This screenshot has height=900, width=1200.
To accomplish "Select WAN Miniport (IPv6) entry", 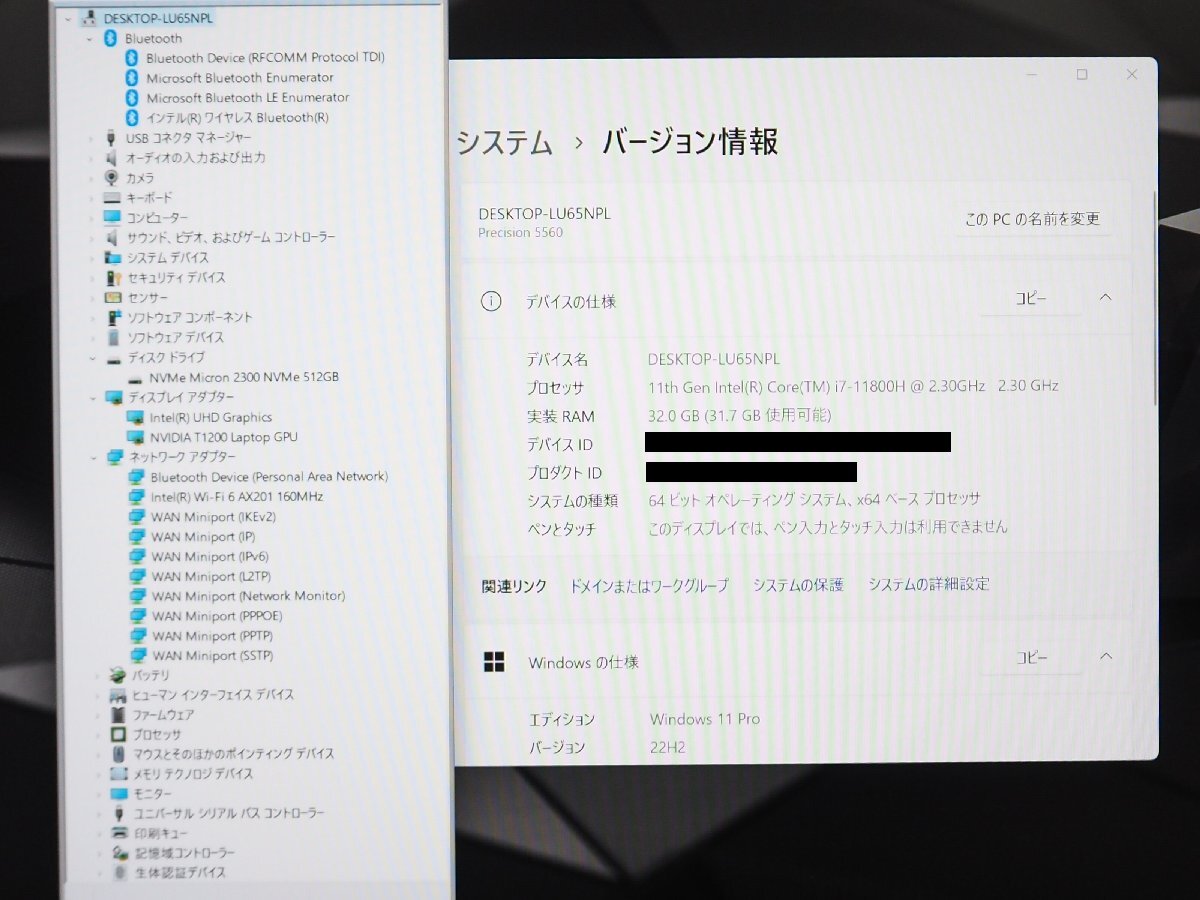I will click(210, 556).
